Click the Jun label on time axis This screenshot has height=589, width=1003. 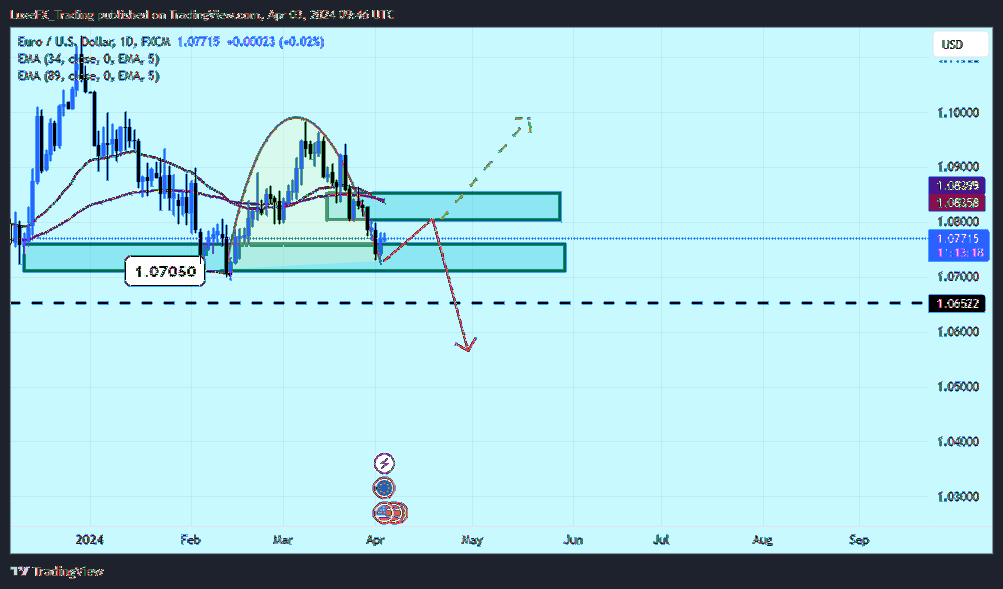(573, 540)
